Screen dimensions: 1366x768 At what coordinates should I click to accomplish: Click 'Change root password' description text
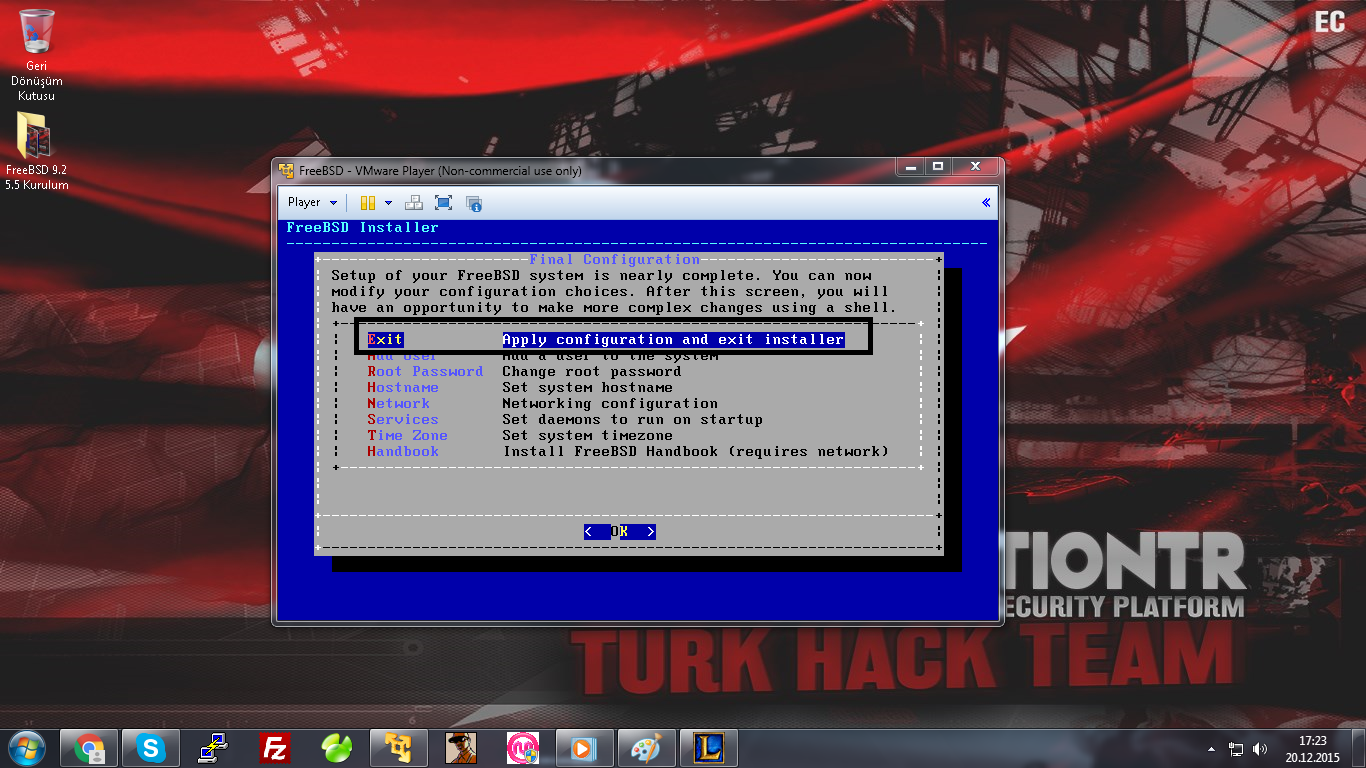pyautogui.click(x=592, y=371)
